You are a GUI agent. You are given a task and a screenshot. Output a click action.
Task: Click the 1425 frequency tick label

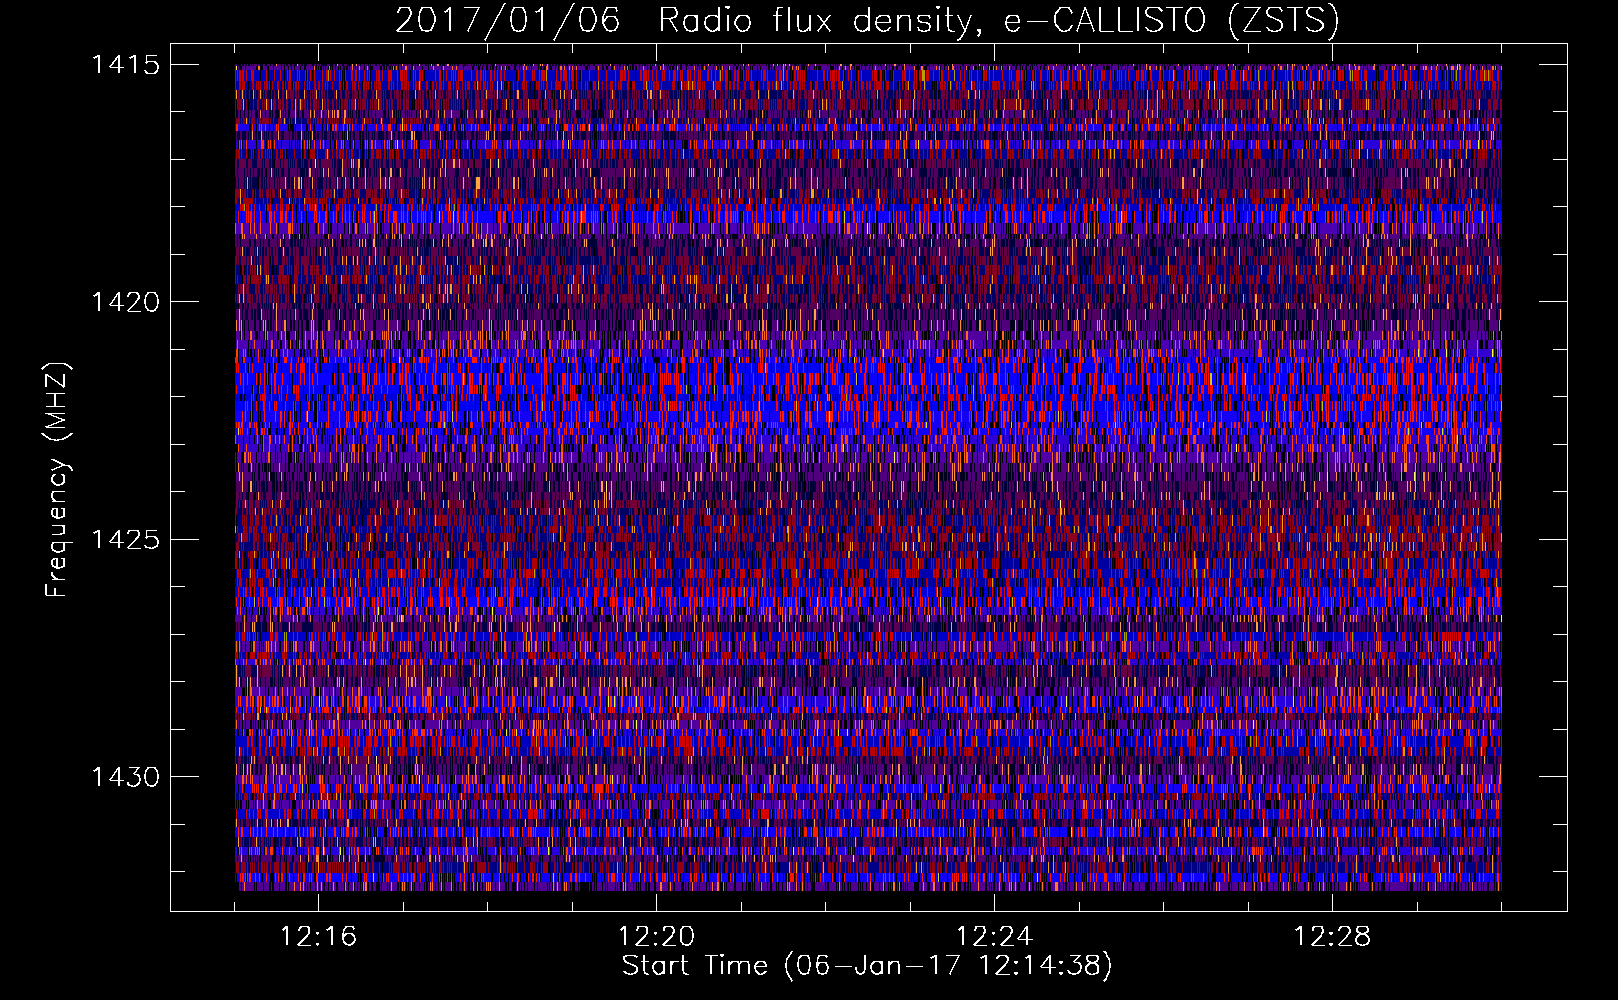[125, 540]
